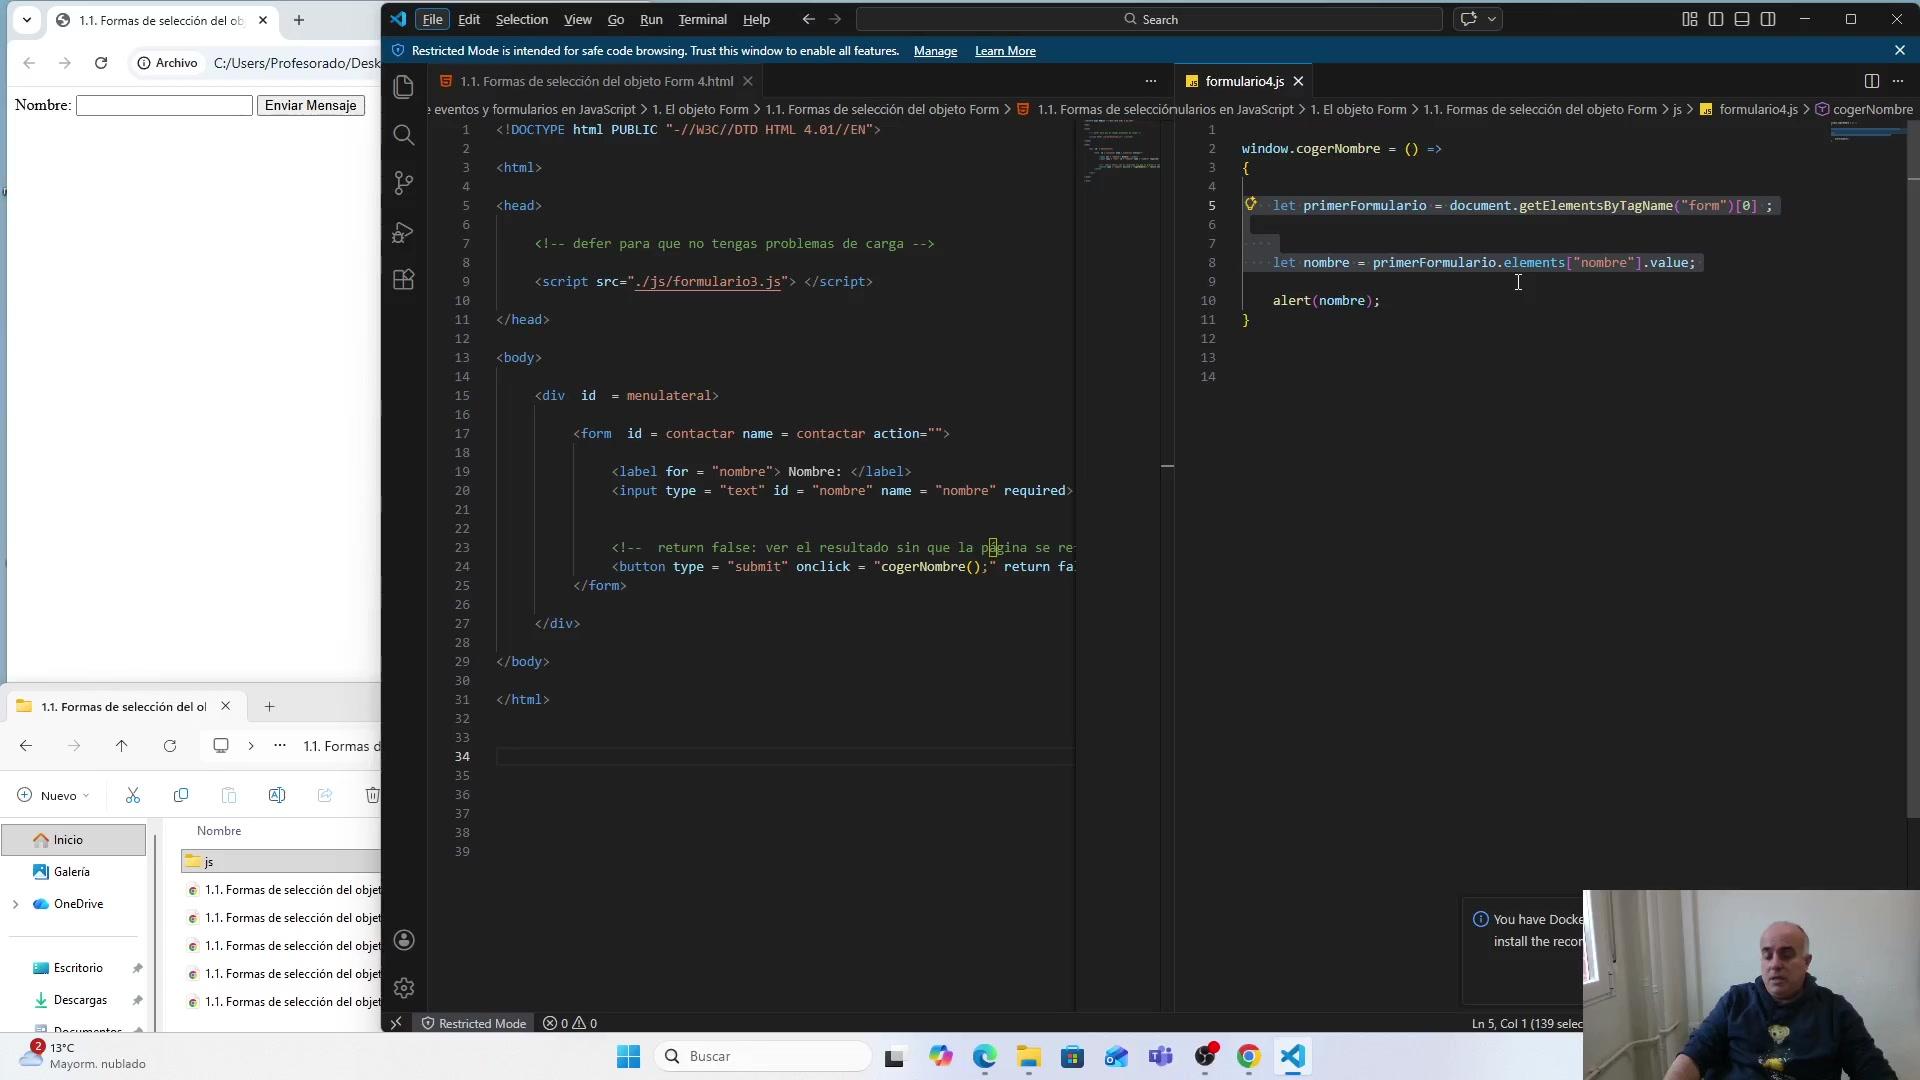This screenshot has height=1080, width=1920.
Task: Switch to the Form 4.html tab
Action: coord(596,81)
